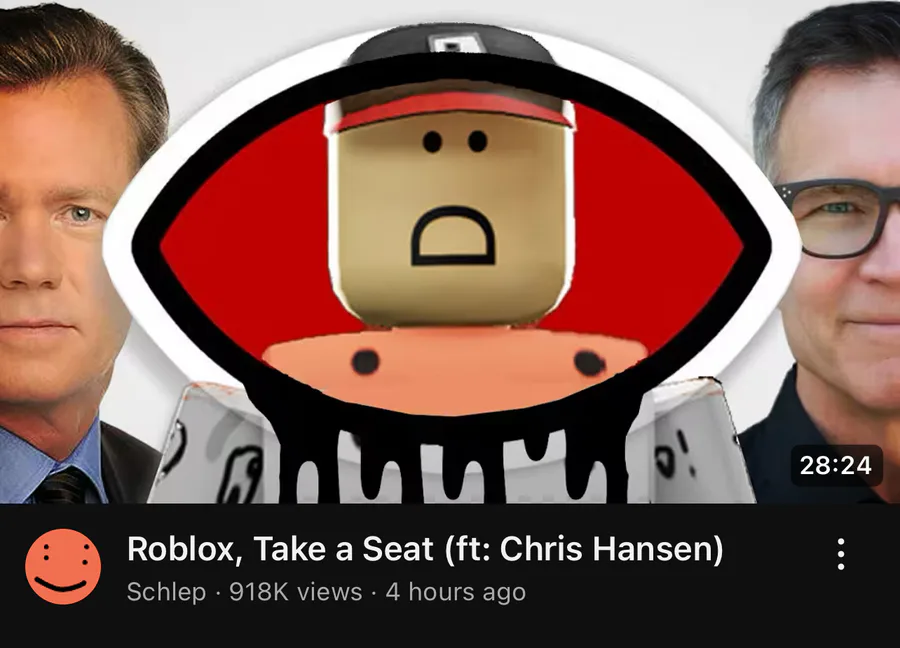Image resolution: width=900 pixels, height=648 pixels.
Task: Click the 28:24 video duration badge
Action: pyautogui.click(x=835, y=465)
